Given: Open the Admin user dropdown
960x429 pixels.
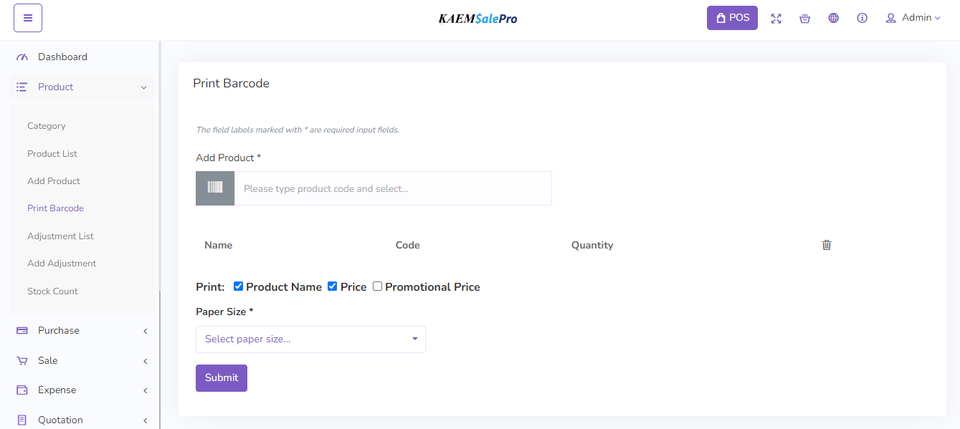Looking at the screenshot, I should pyautogui.click(x=913, y=18).
